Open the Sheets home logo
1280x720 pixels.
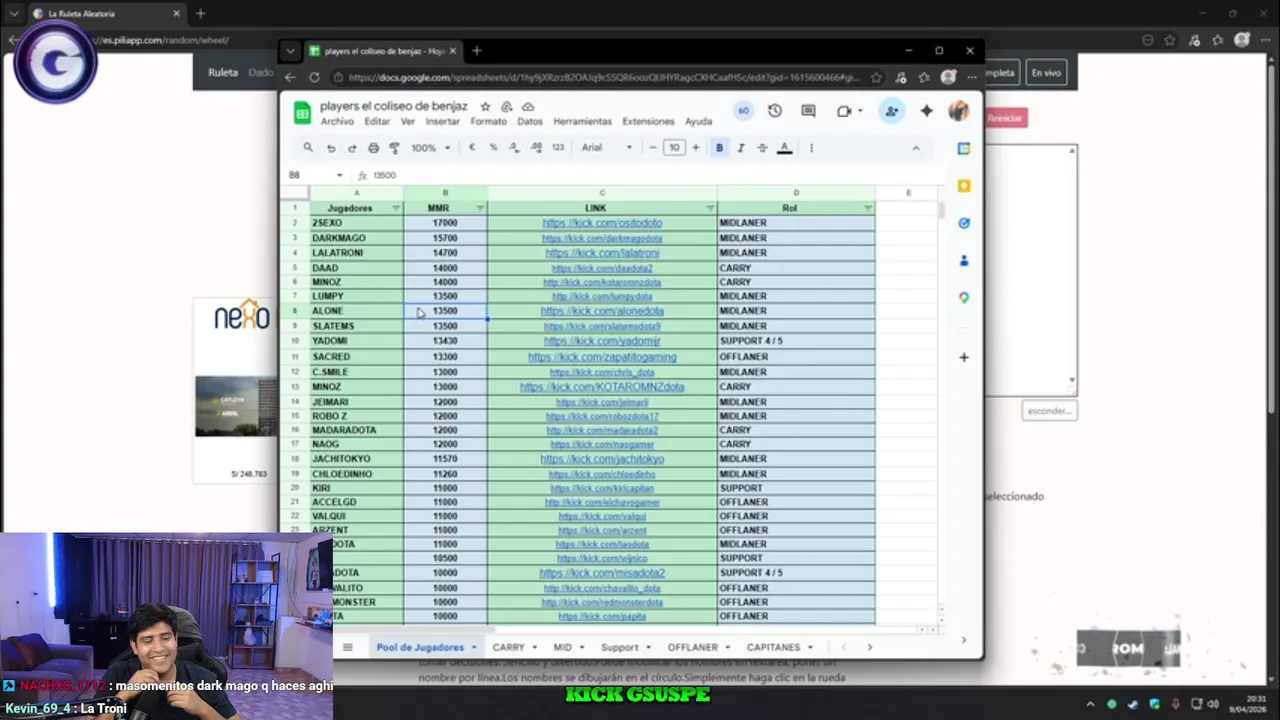coord(302,113)
